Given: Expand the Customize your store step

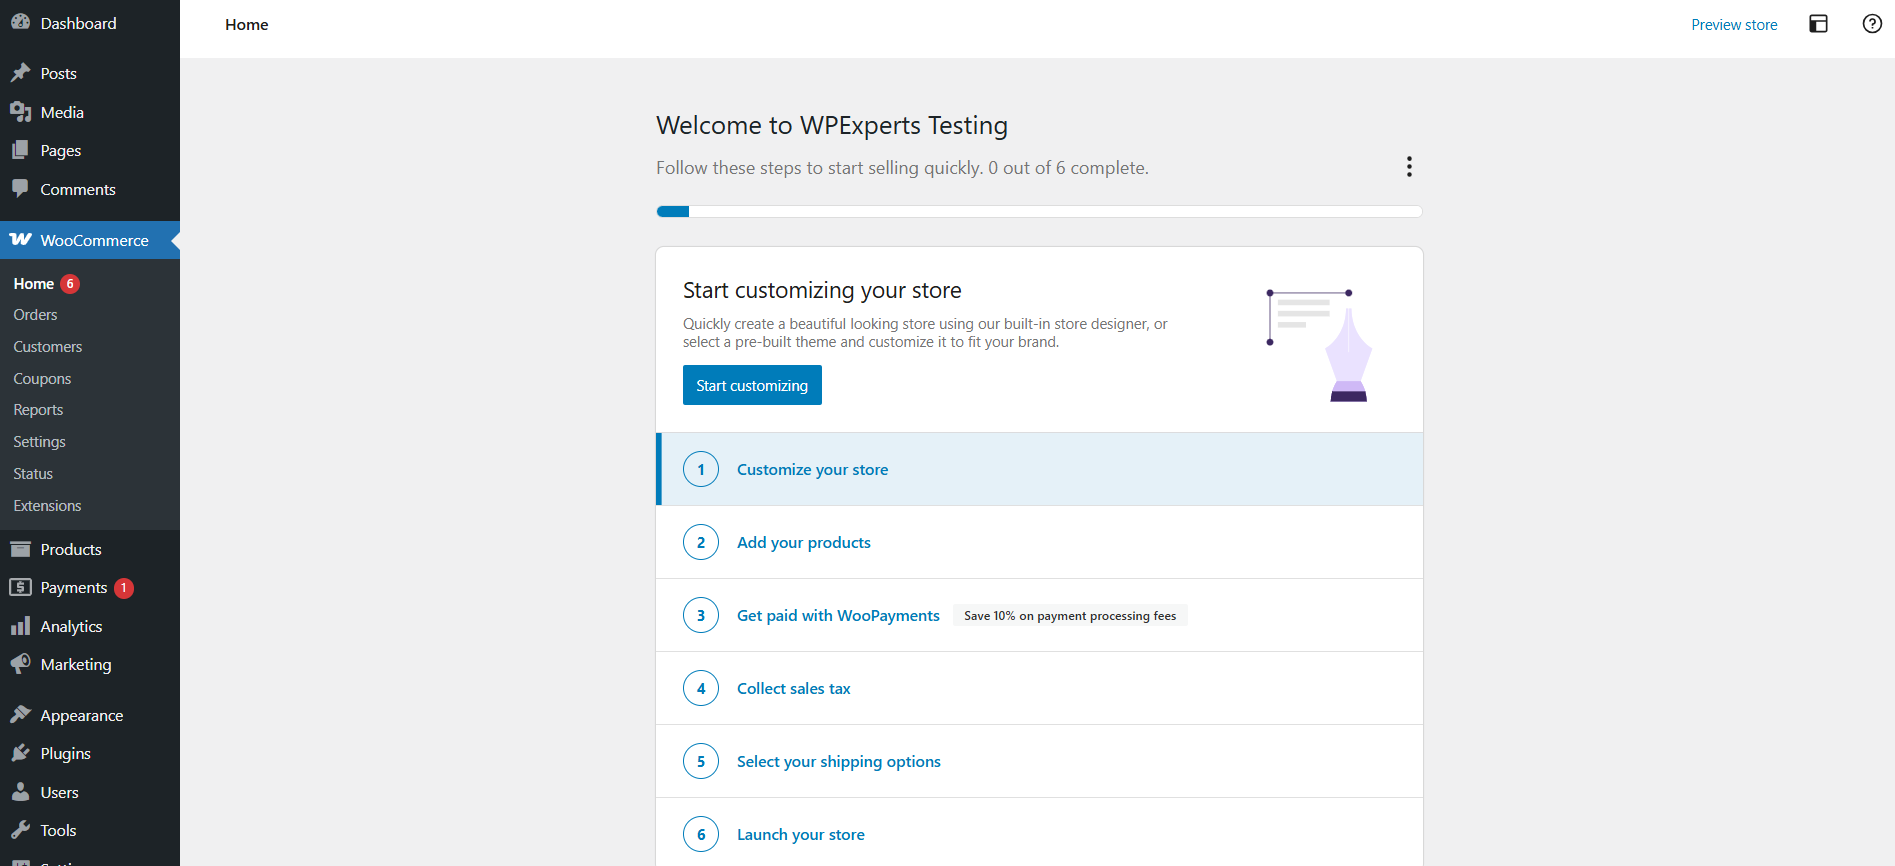Looking at the screenshot, I should coord(1040,469).
